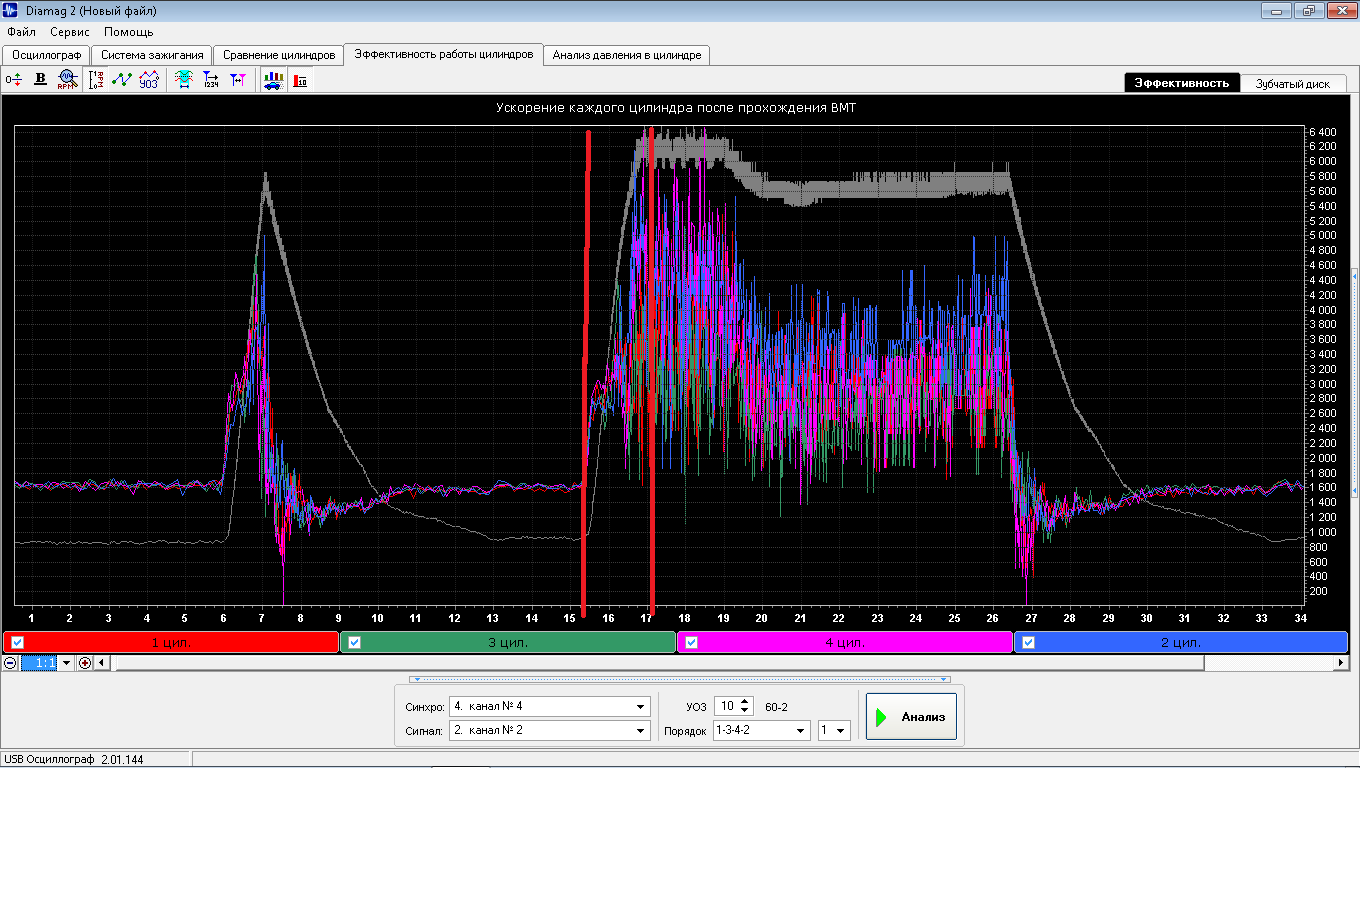Open the Файл menu

[x=21, y=32]
